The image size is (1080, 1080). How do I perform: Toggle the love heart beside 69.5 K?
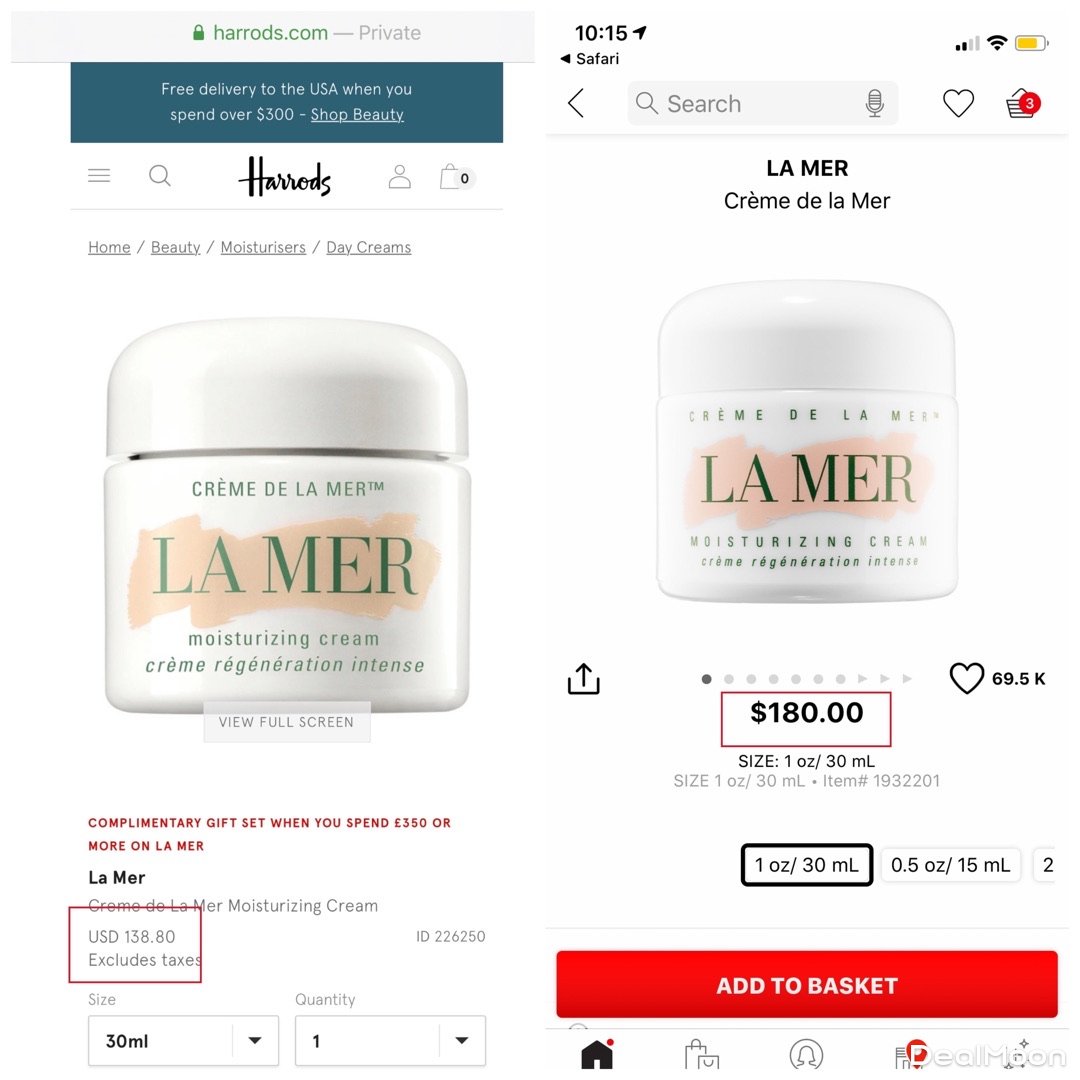966,678
